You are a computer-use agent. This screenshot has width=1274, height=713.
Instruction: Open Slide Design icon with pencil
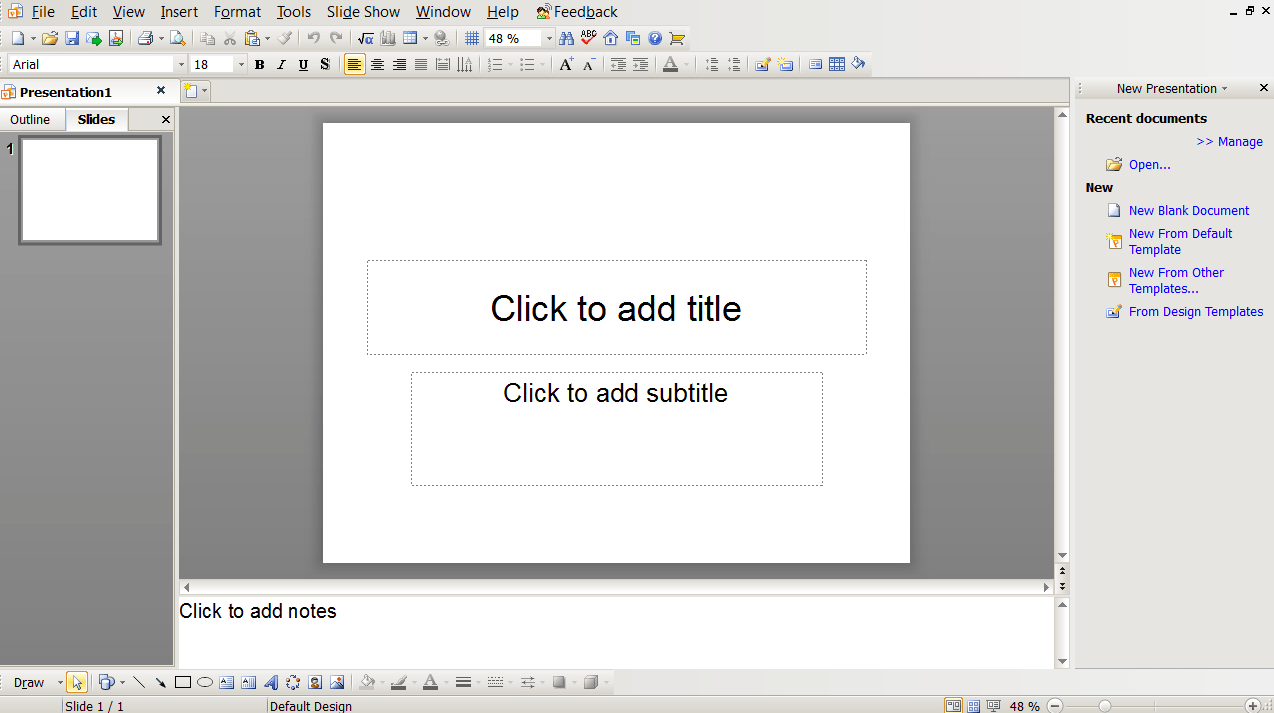click(763, 64)
